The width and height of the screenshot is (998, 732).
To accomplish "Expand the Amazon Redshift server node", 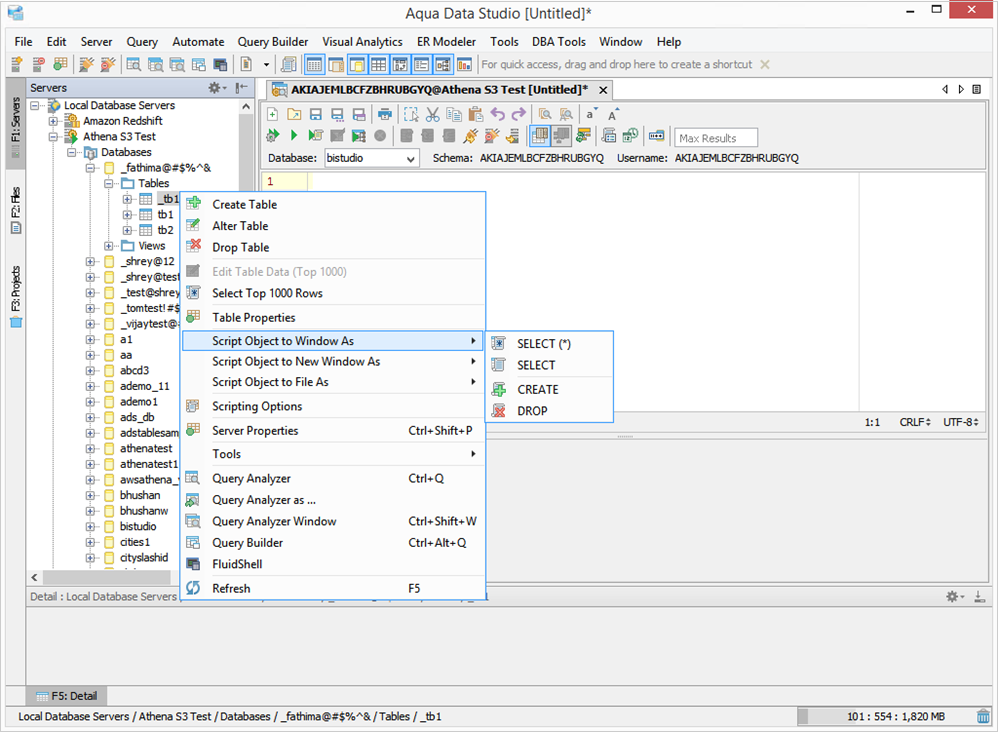I will [53, 121].
